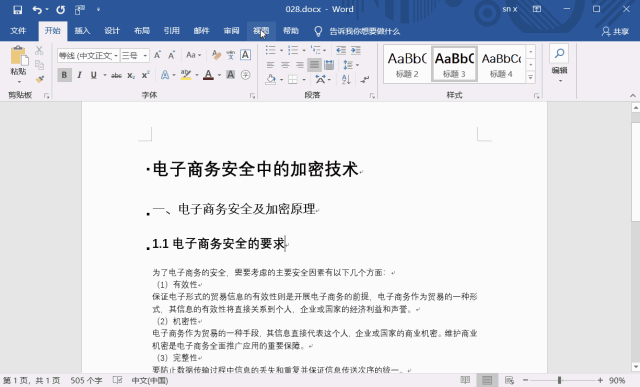
Task: Toggle bold formatting
Action: point(64,75)
